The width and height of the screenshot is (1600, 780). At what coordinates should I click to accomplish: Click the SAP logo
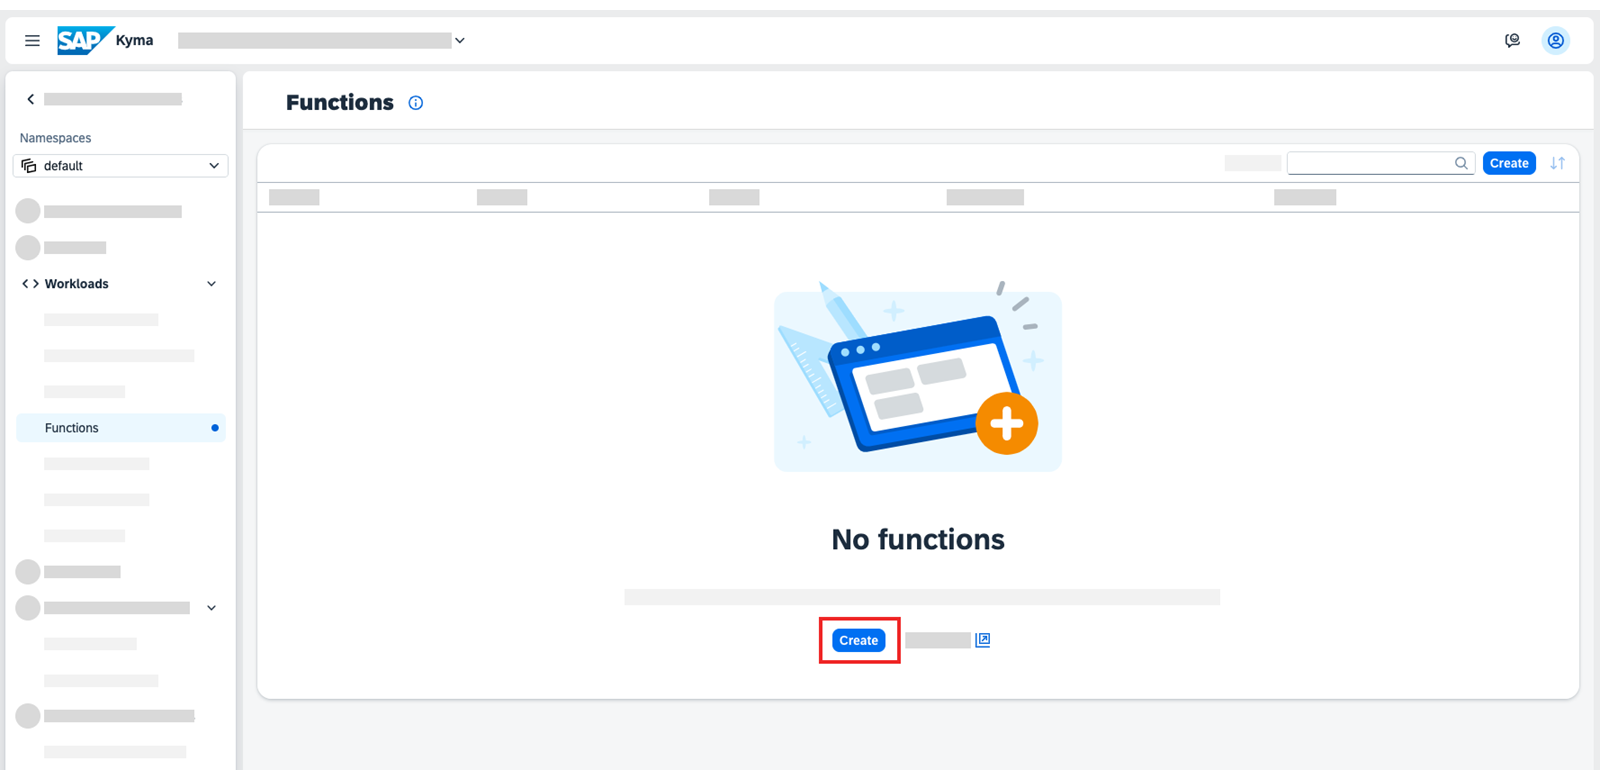[x=85, y=41]
